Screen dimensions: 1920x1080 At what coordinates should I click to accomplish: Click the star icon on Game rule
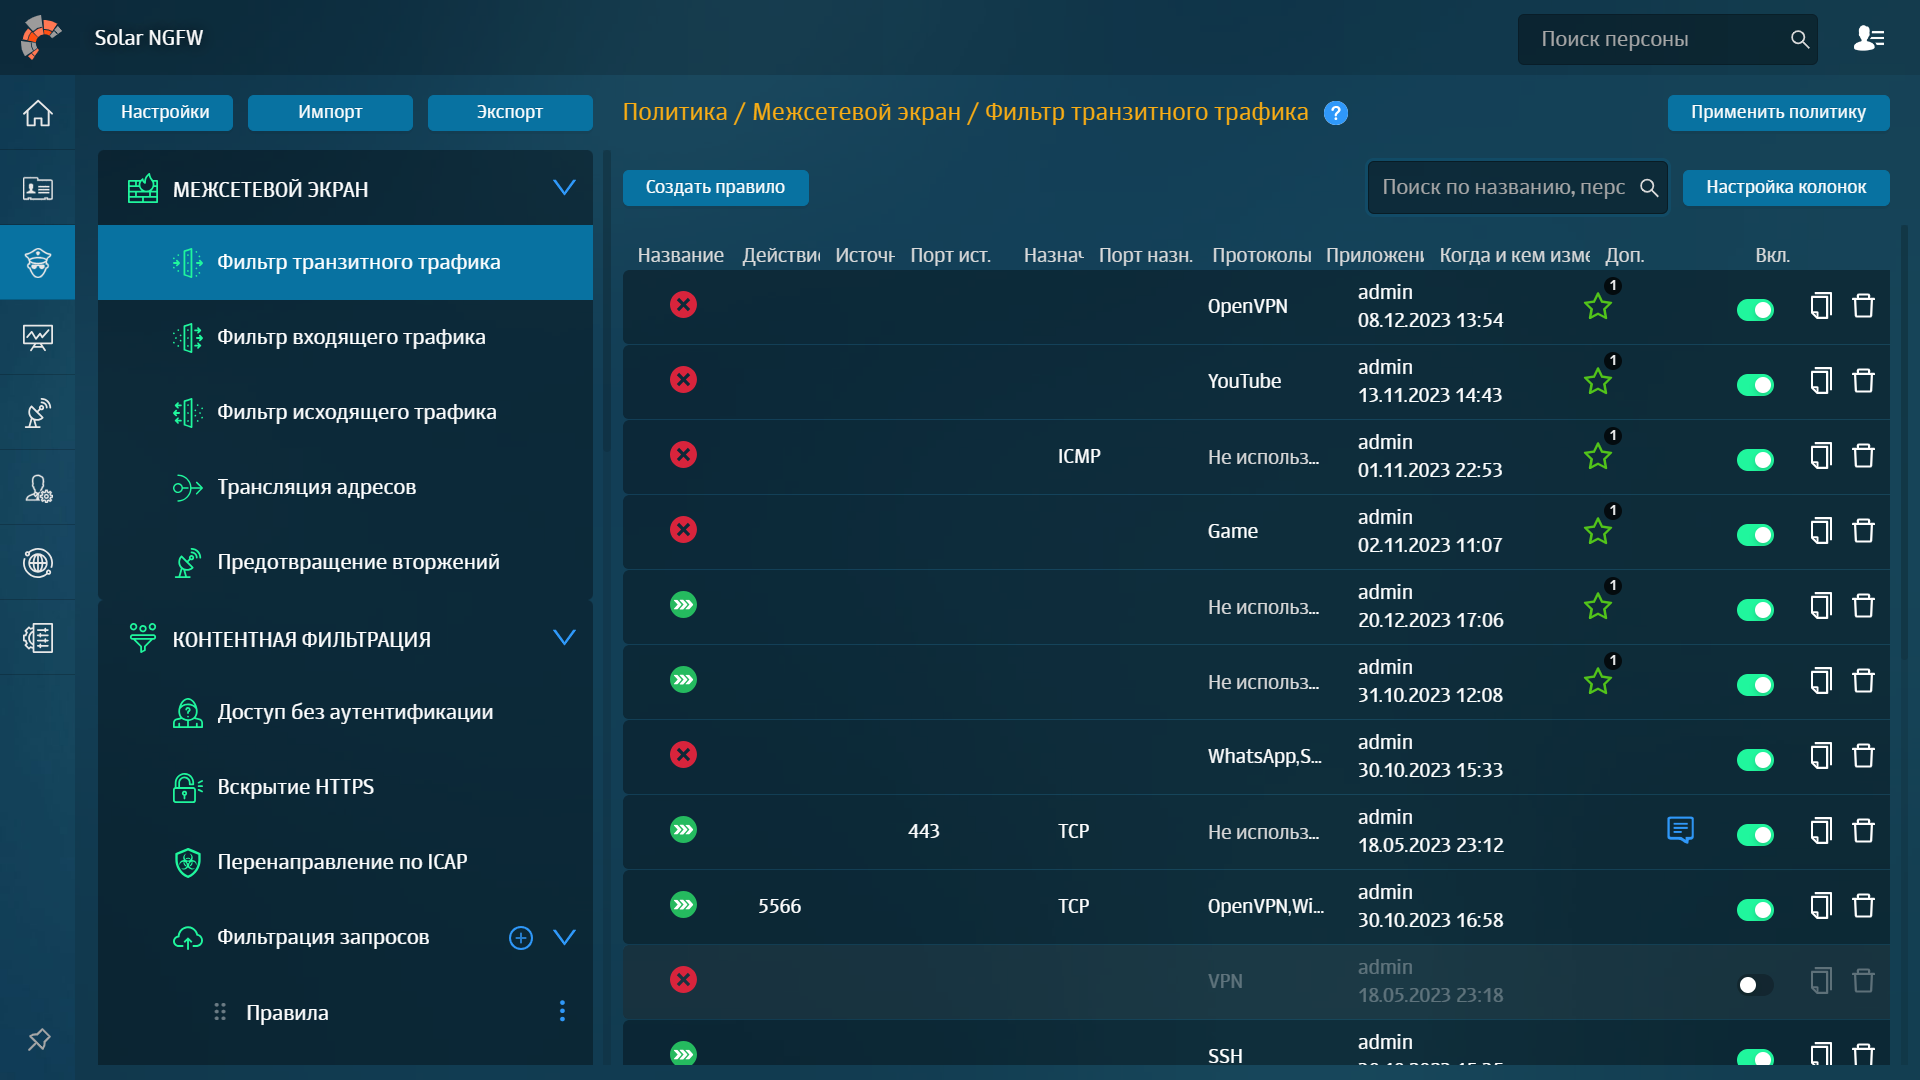point(1597,532)
